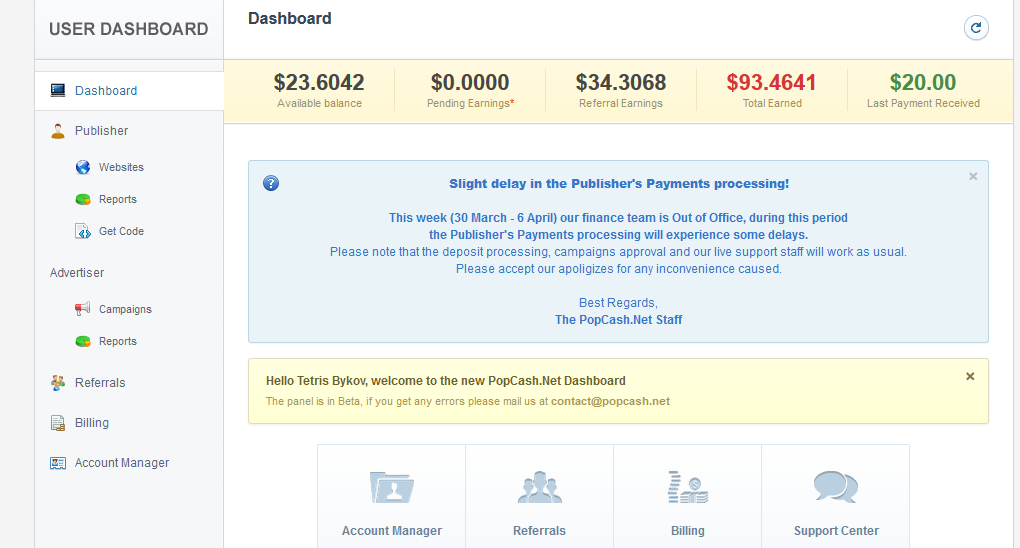Click the pie chart icon beside Publisher Reports

[83, 199]
